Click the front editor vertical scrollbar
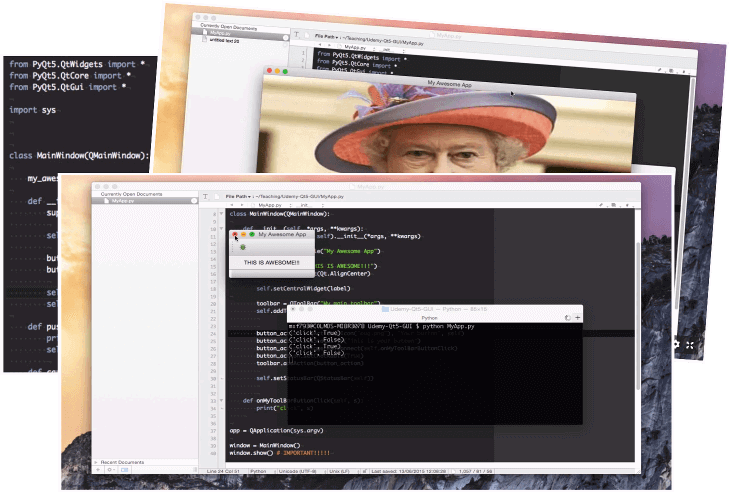Screen dimensions: 729x492 pyautogui.click(x=638, y=316)
